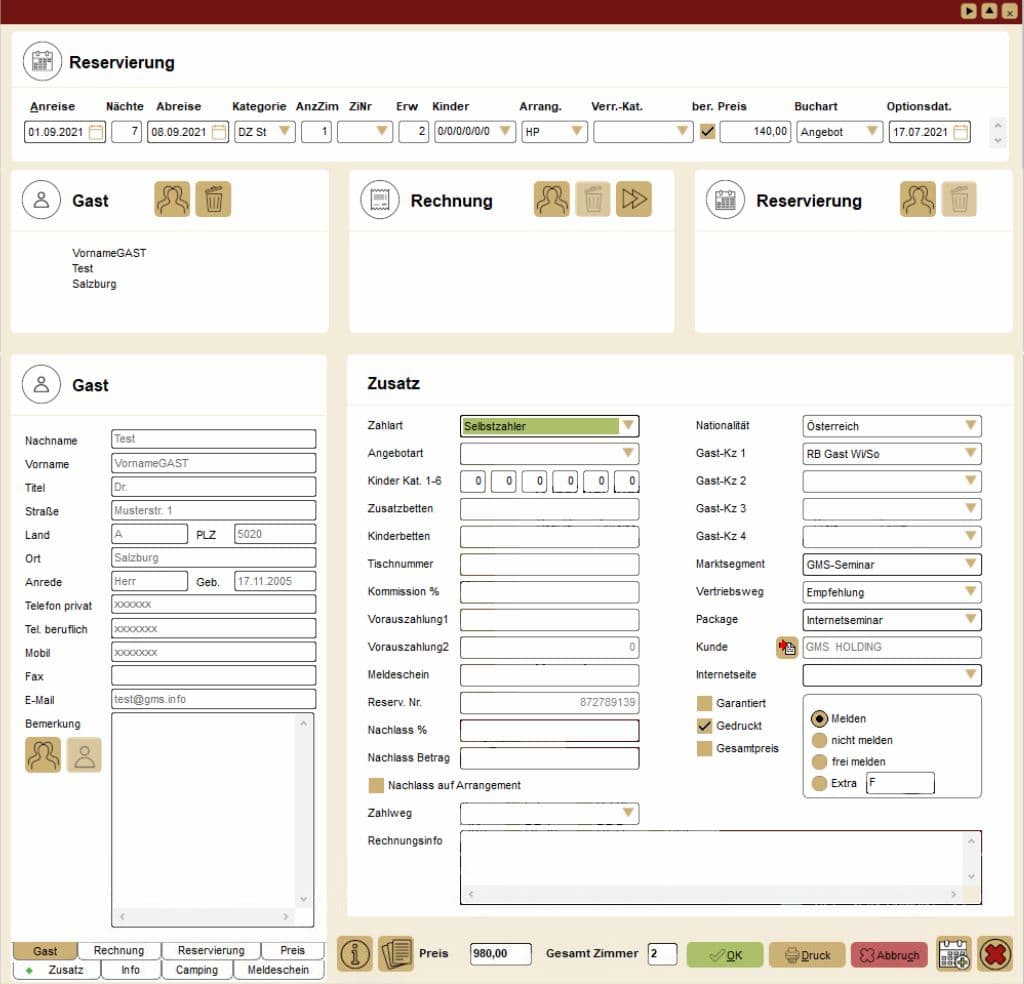Open the Meldeschein tab
Image resolution: width=1024 pixels, height=984 pixels.
point(279,970)
